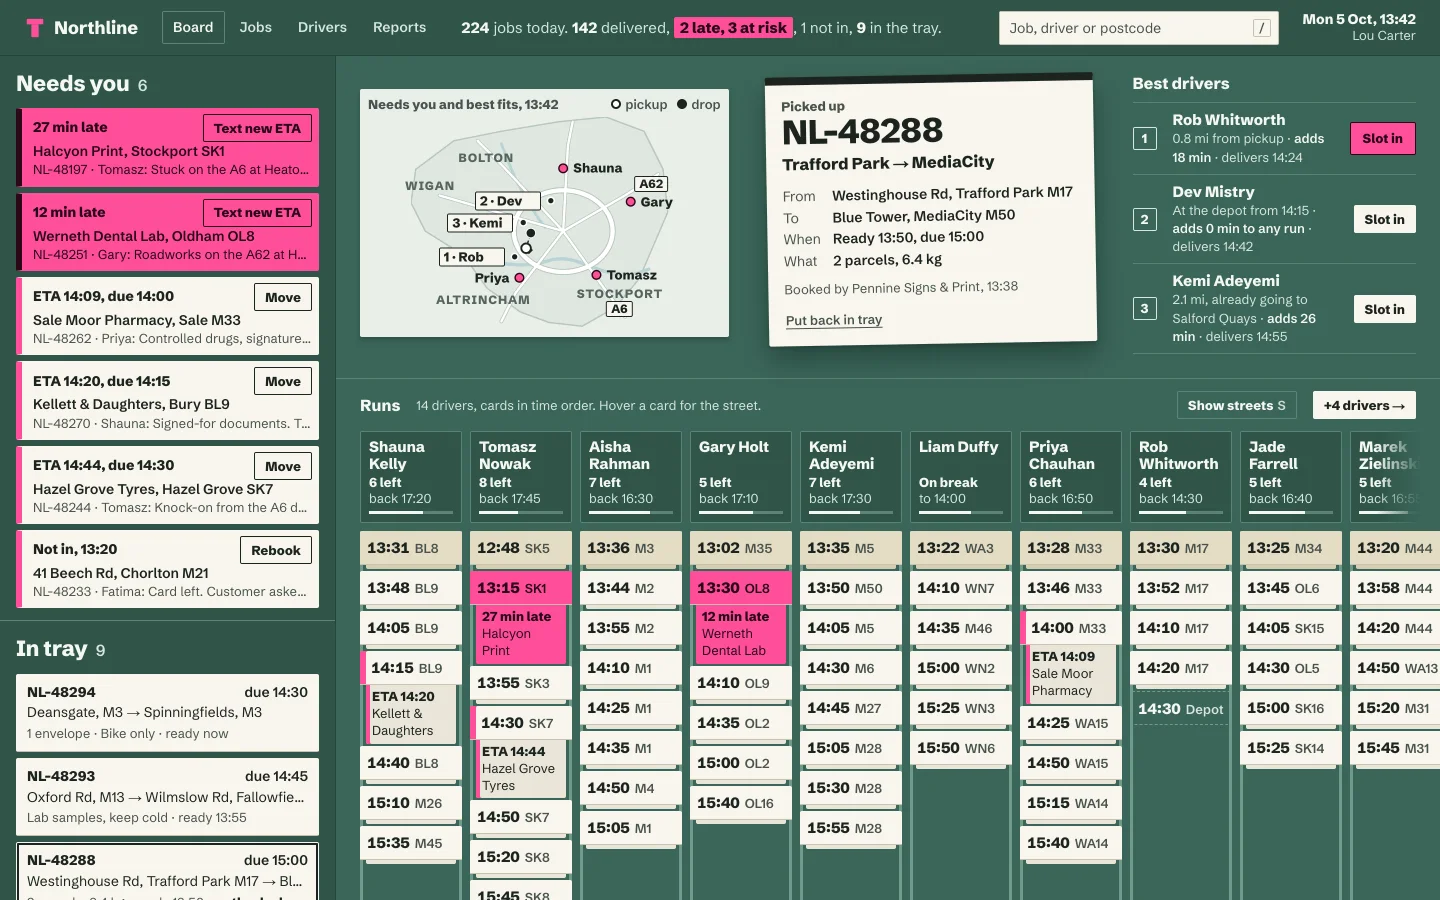Text new ETA for Werneth Dental Lab

[257, 213]
